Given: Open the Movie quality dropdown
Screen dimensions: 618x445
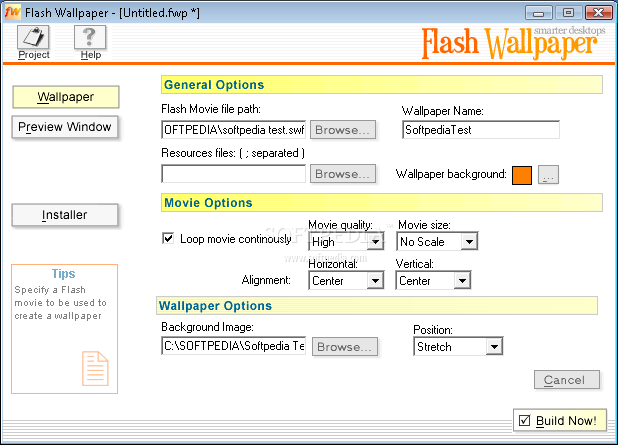Looking at the screenshot, I should click(346, 241).
